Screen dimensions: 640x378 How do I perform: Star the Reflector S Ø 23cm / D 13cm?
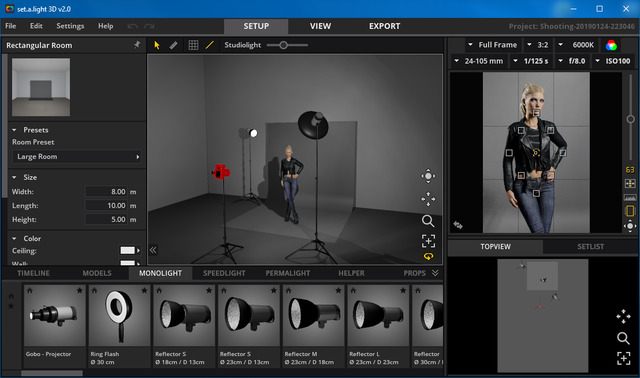pos(273,290)
